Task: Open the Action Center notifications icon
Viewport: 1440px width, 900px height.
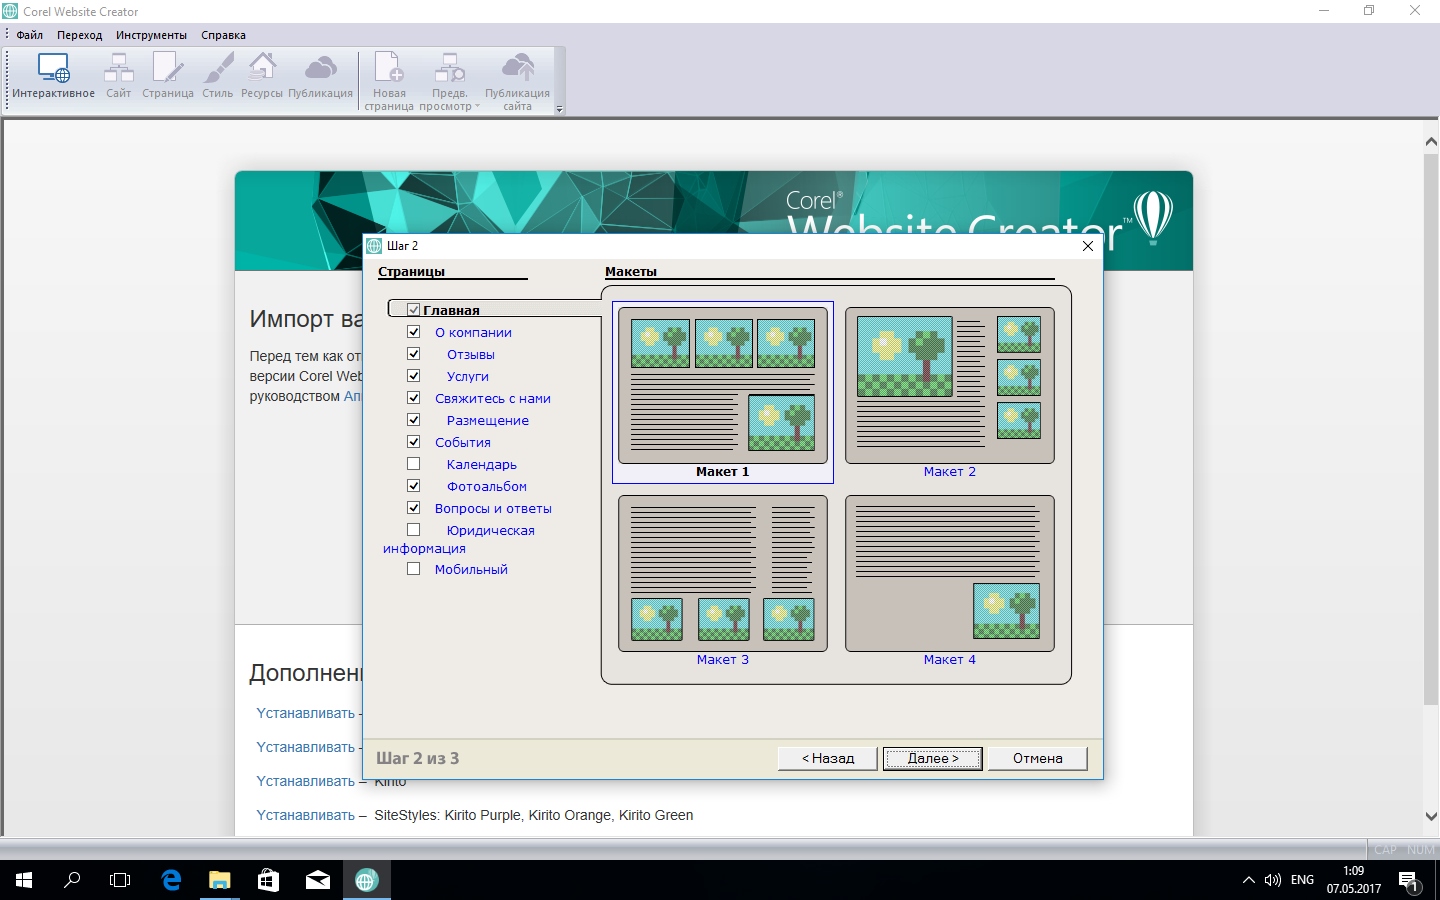Action: tap(1409, 880)
